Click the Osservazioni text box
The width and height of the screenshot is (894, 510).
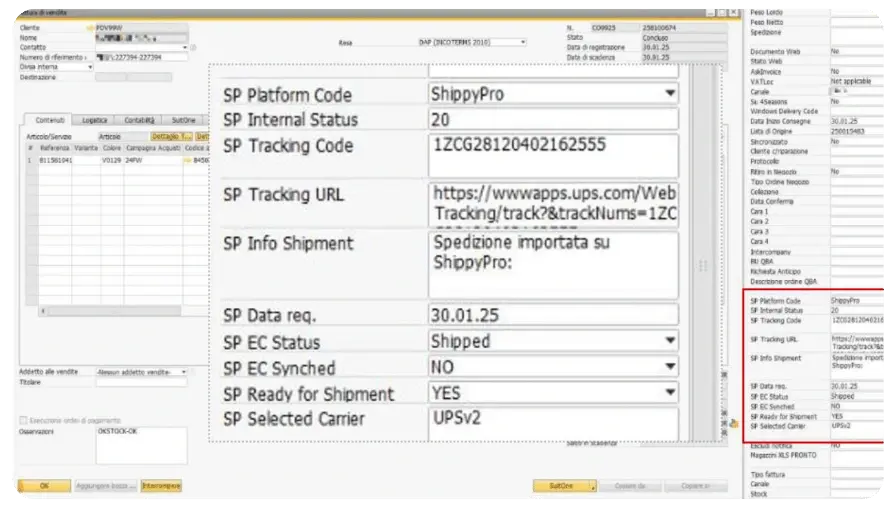point(141,445)
